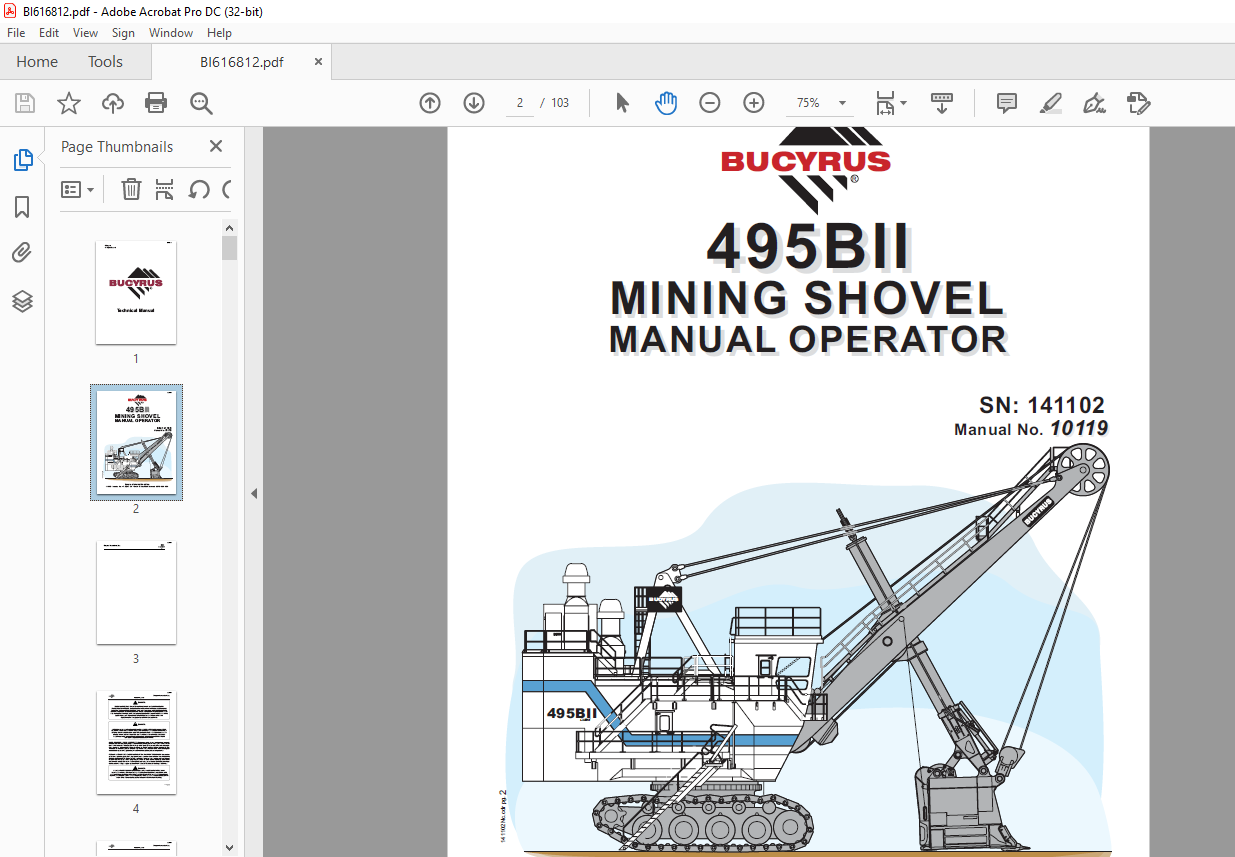Click the Redact/edit tool icon at toolbar end
The width and height of the screenshot is (1235, 857).
click(1138, 103)
